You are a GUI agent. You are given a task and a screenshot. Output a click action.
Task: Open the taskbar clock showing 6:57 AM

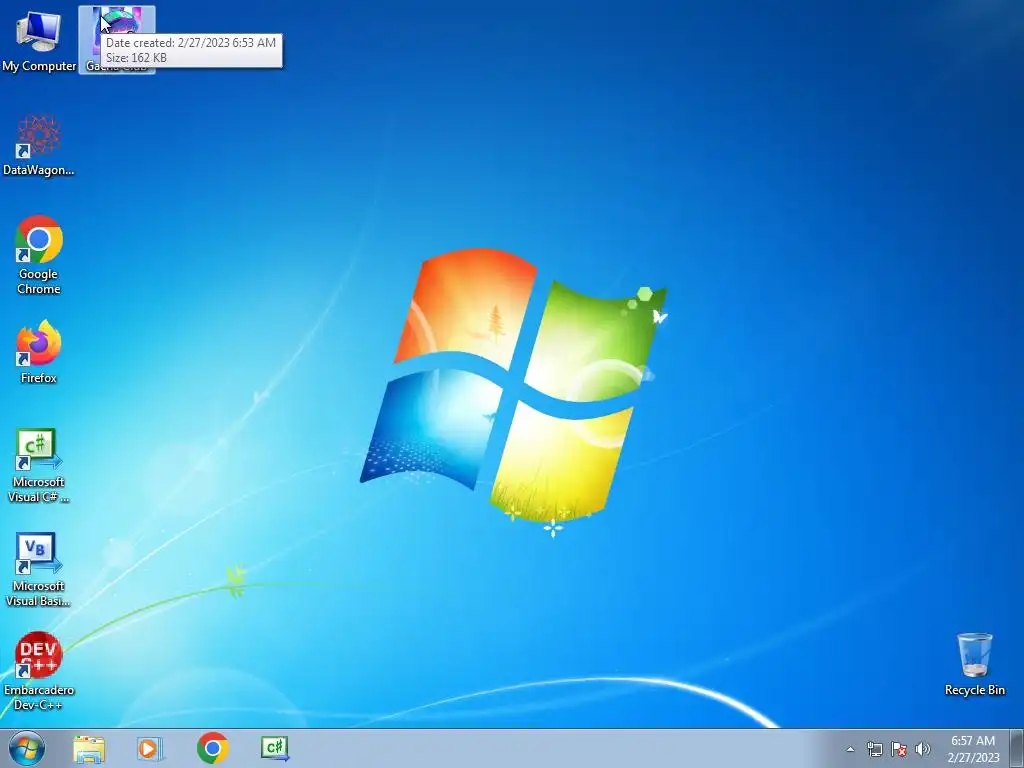tap(973, 749)
